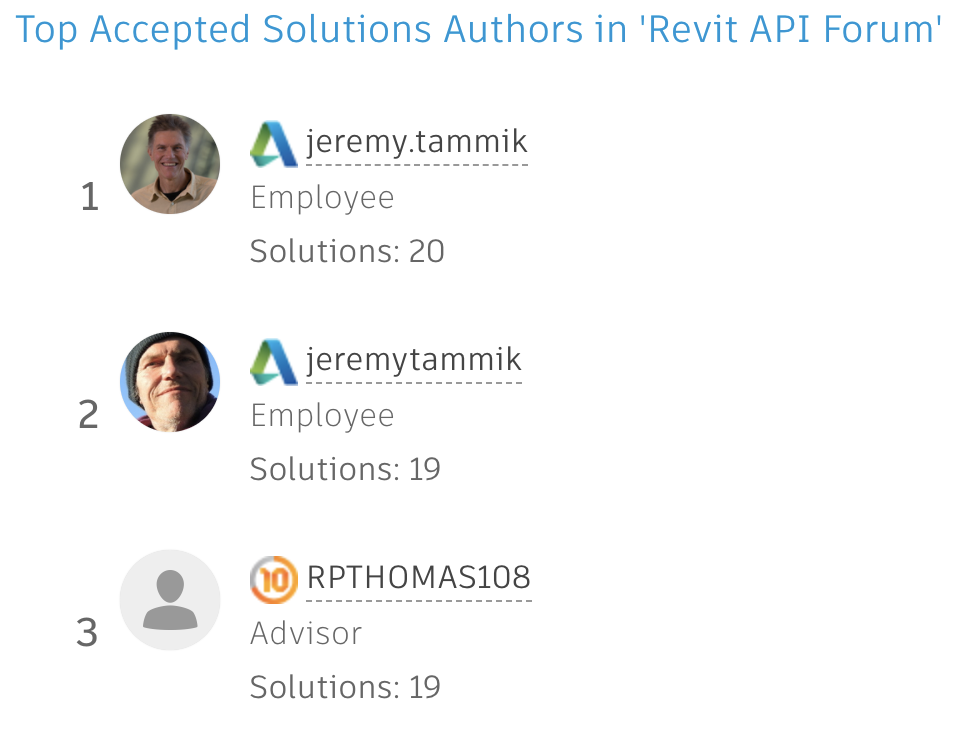Click the rank number 2
This screenshot has width=960, height=730.
pyautogui.click(x=89, y=415)
